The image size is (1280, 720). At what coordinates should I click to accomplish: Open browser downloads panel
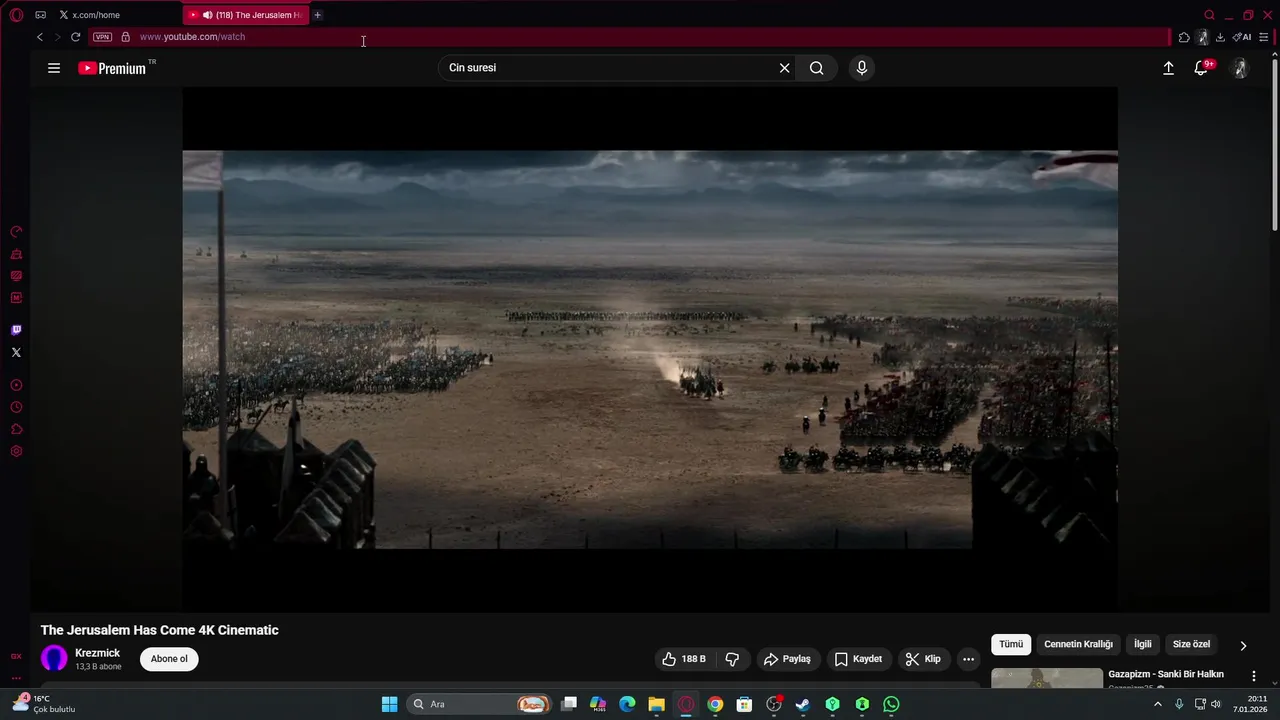point(1220,37)
